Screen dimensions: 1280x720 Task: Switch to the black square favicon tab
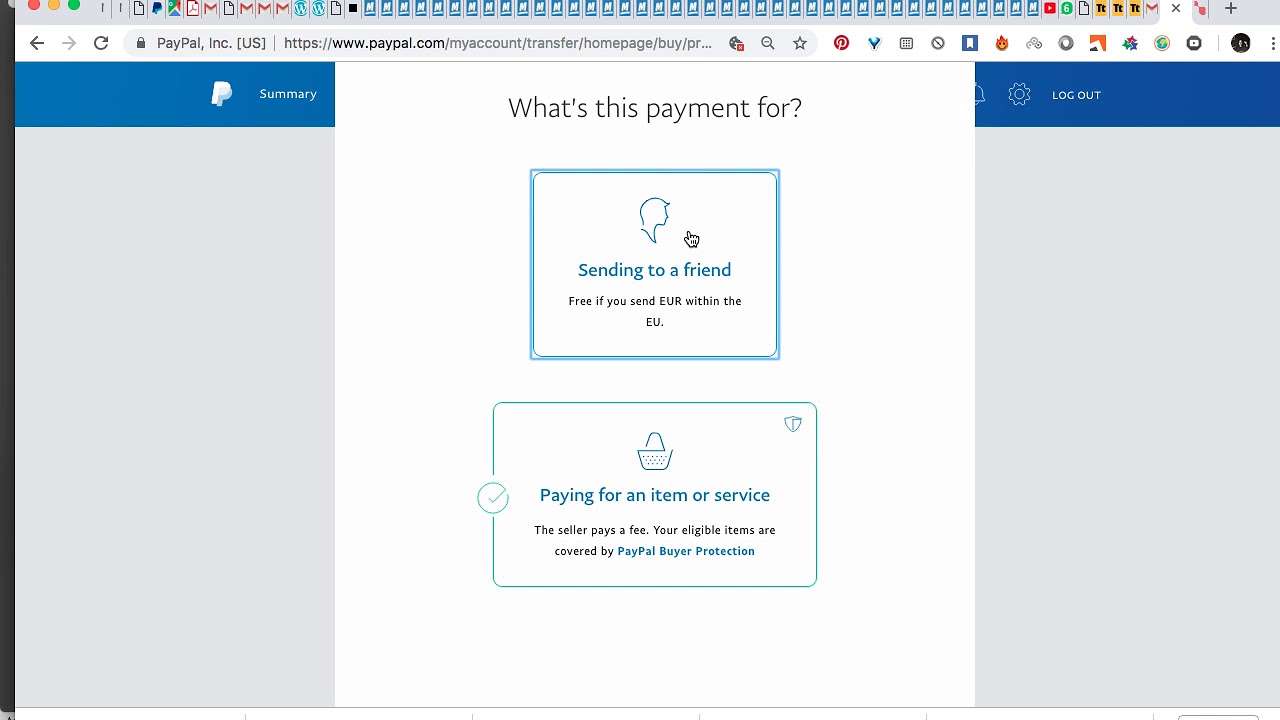(x=353, y=8)
